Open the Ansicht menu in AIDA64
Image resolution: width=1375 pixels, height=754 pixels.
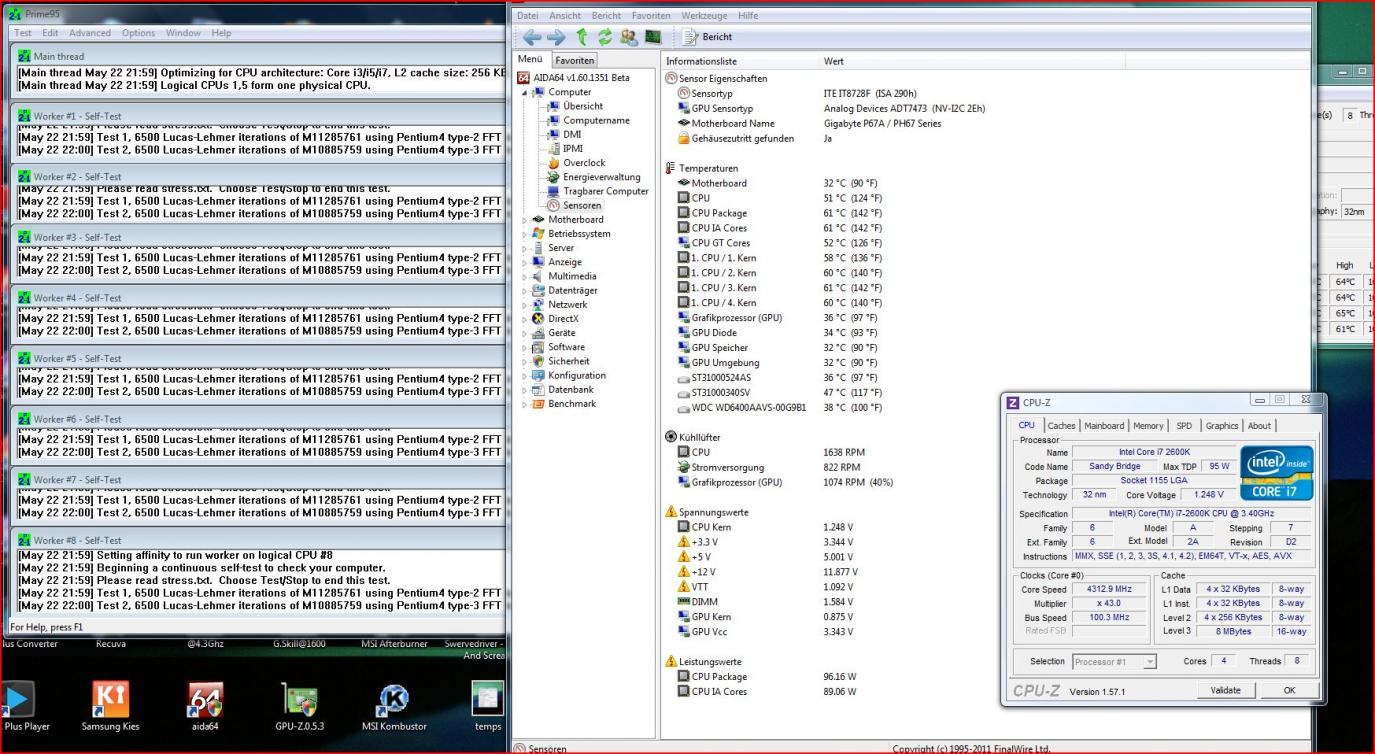tap(565, 16)
